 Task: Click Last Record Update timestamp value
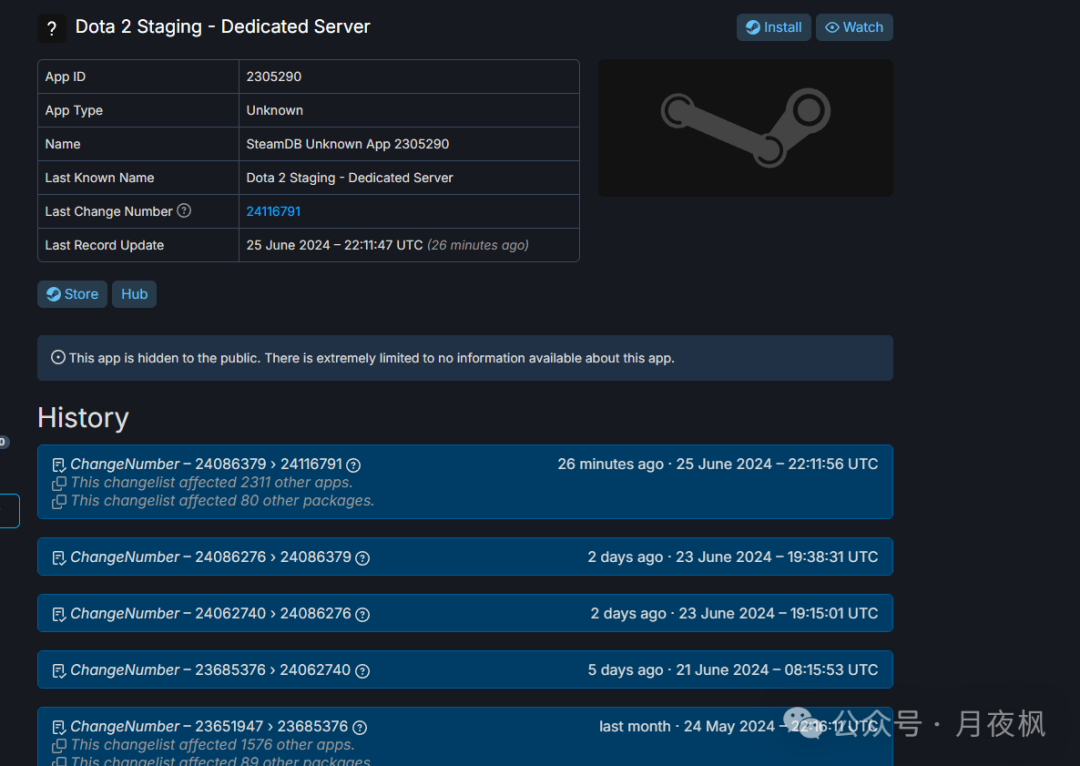click(388, 245)
